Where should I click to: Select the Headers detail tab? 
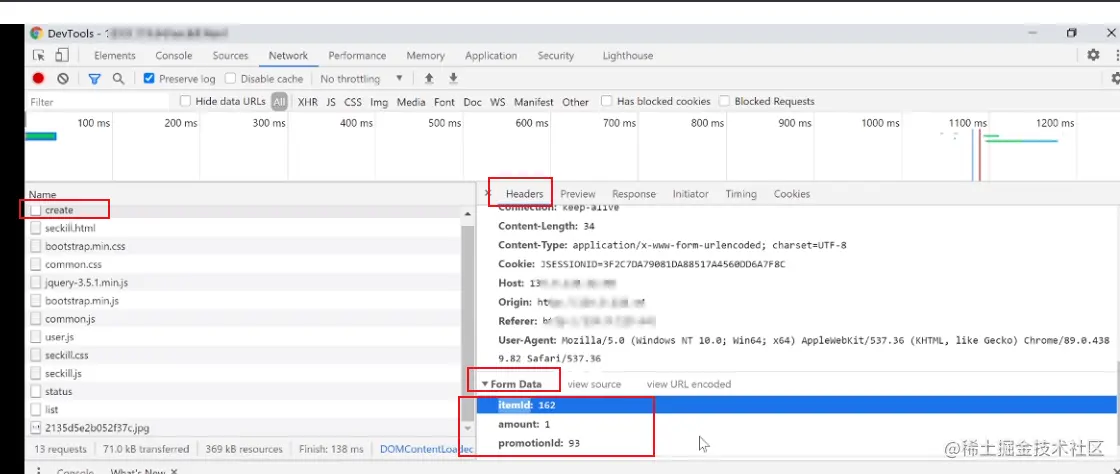(524, 193)
